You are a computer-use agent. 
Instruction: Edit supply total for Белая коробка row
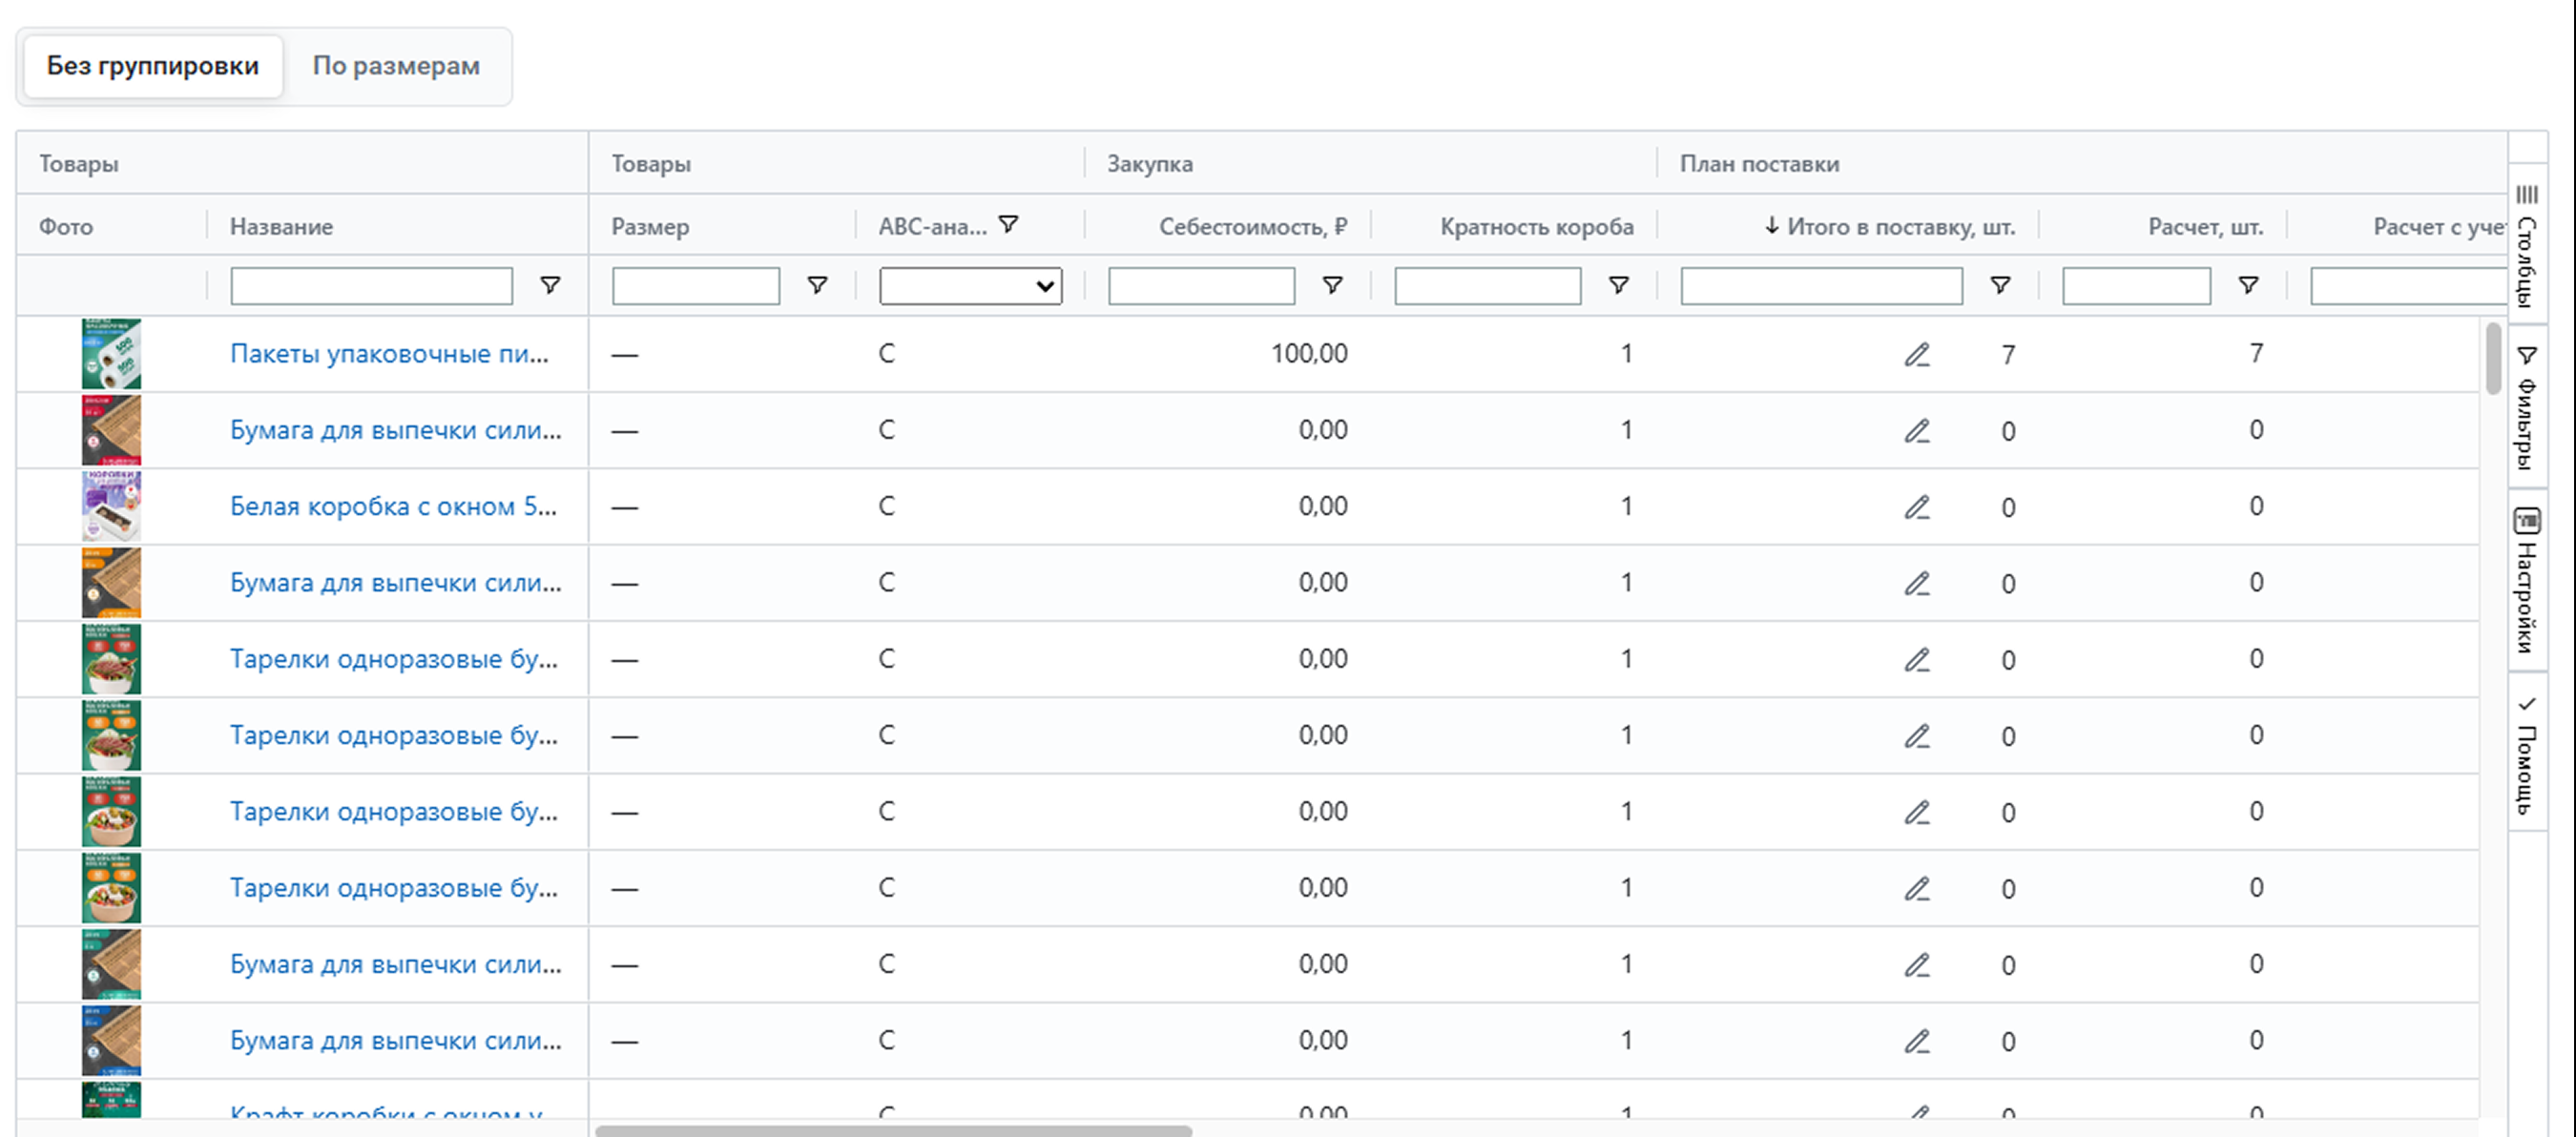click(x=1916, y=508)
